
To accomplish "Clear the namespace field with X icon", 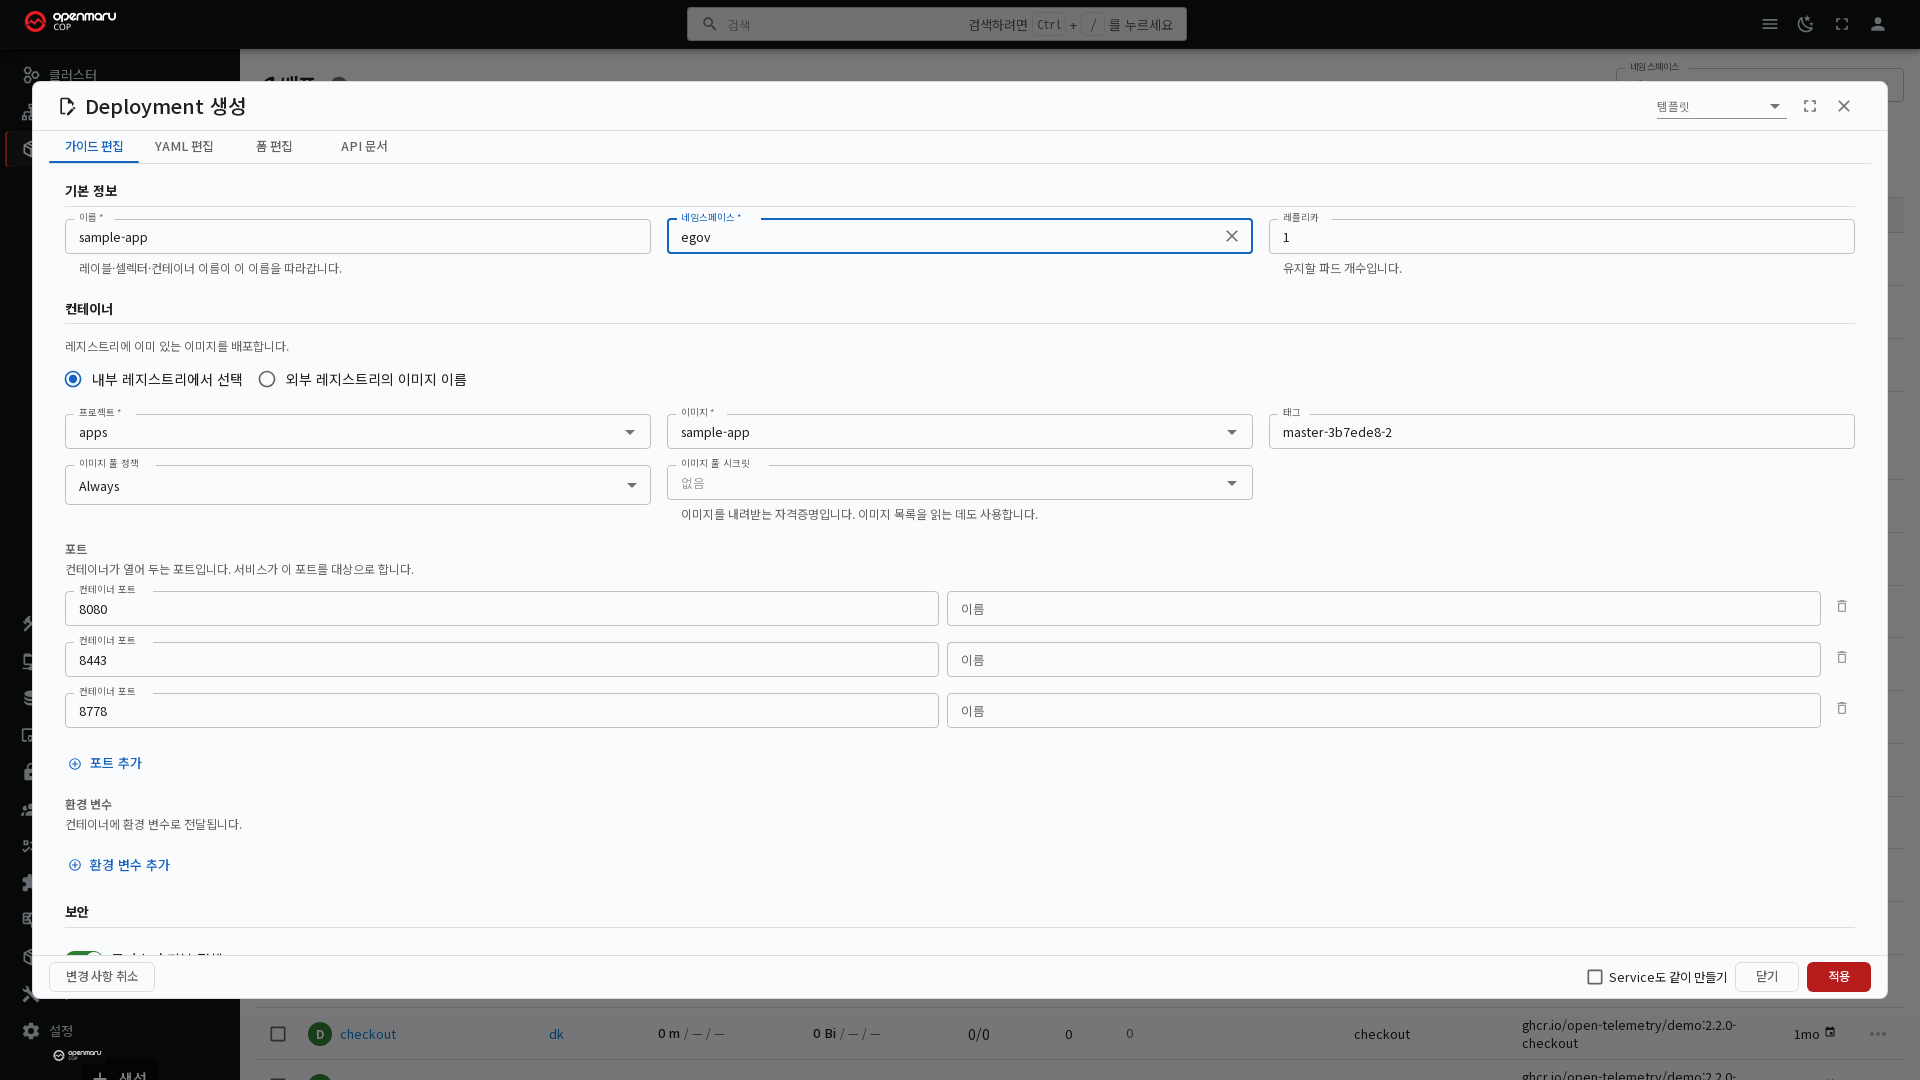I will tap(1232, 236).
